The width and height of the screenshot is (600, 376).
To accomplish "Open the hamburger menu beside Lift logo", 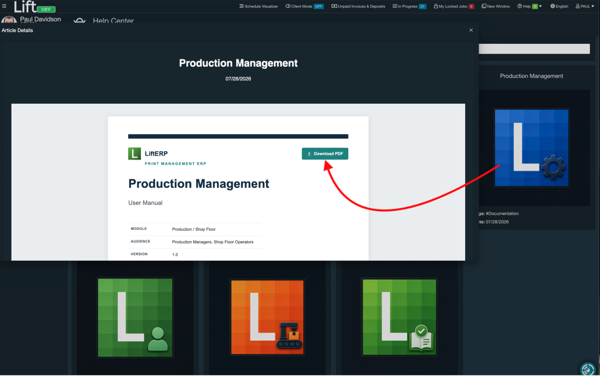I will pyautogui.click(x=4, y=6).
